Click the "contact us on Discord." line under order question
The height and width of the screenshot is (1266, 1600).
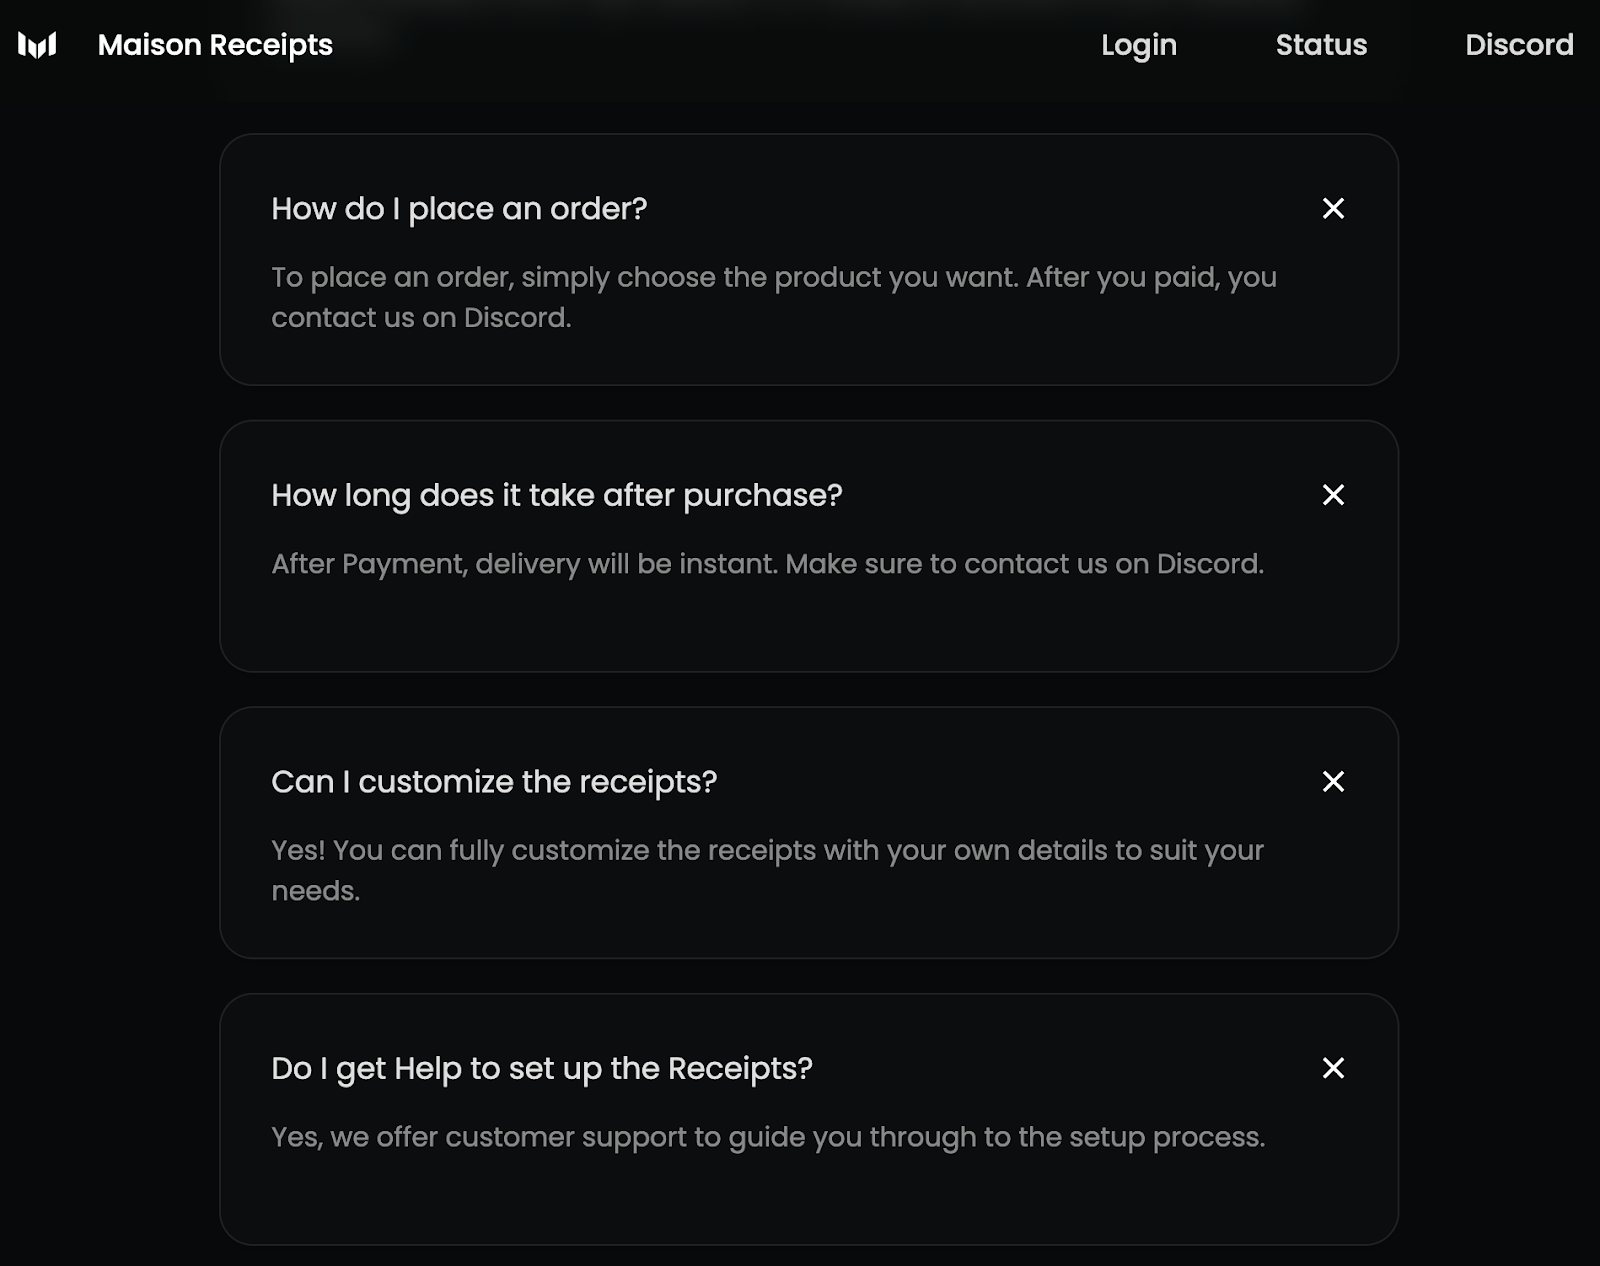421,318
